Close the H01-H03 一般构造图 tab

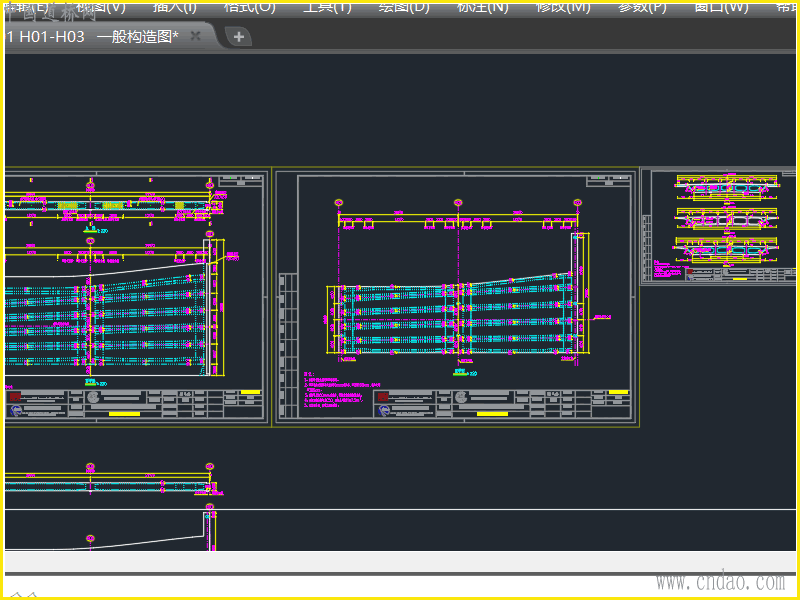click(x=196, y=36)
